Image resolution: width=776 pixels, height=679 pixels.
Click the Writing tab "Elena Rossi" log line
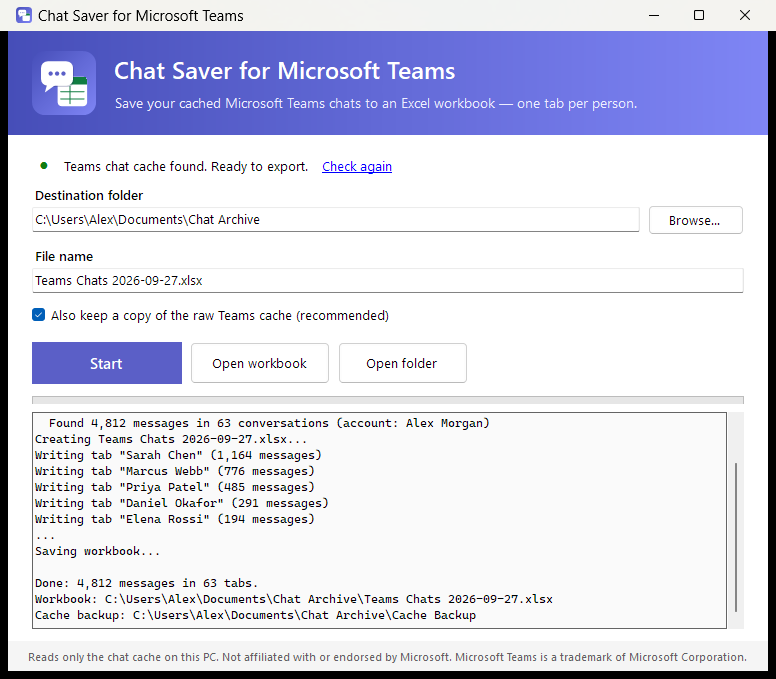click(x=175, y=519)
